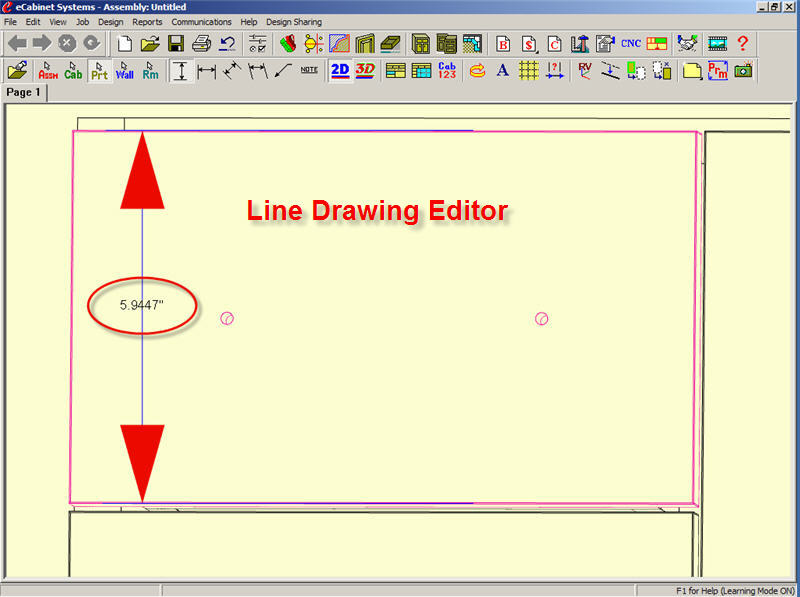This screenshot has width=800, height=597.
Task: Click the New file icon
Action: [x=124, y=44]
